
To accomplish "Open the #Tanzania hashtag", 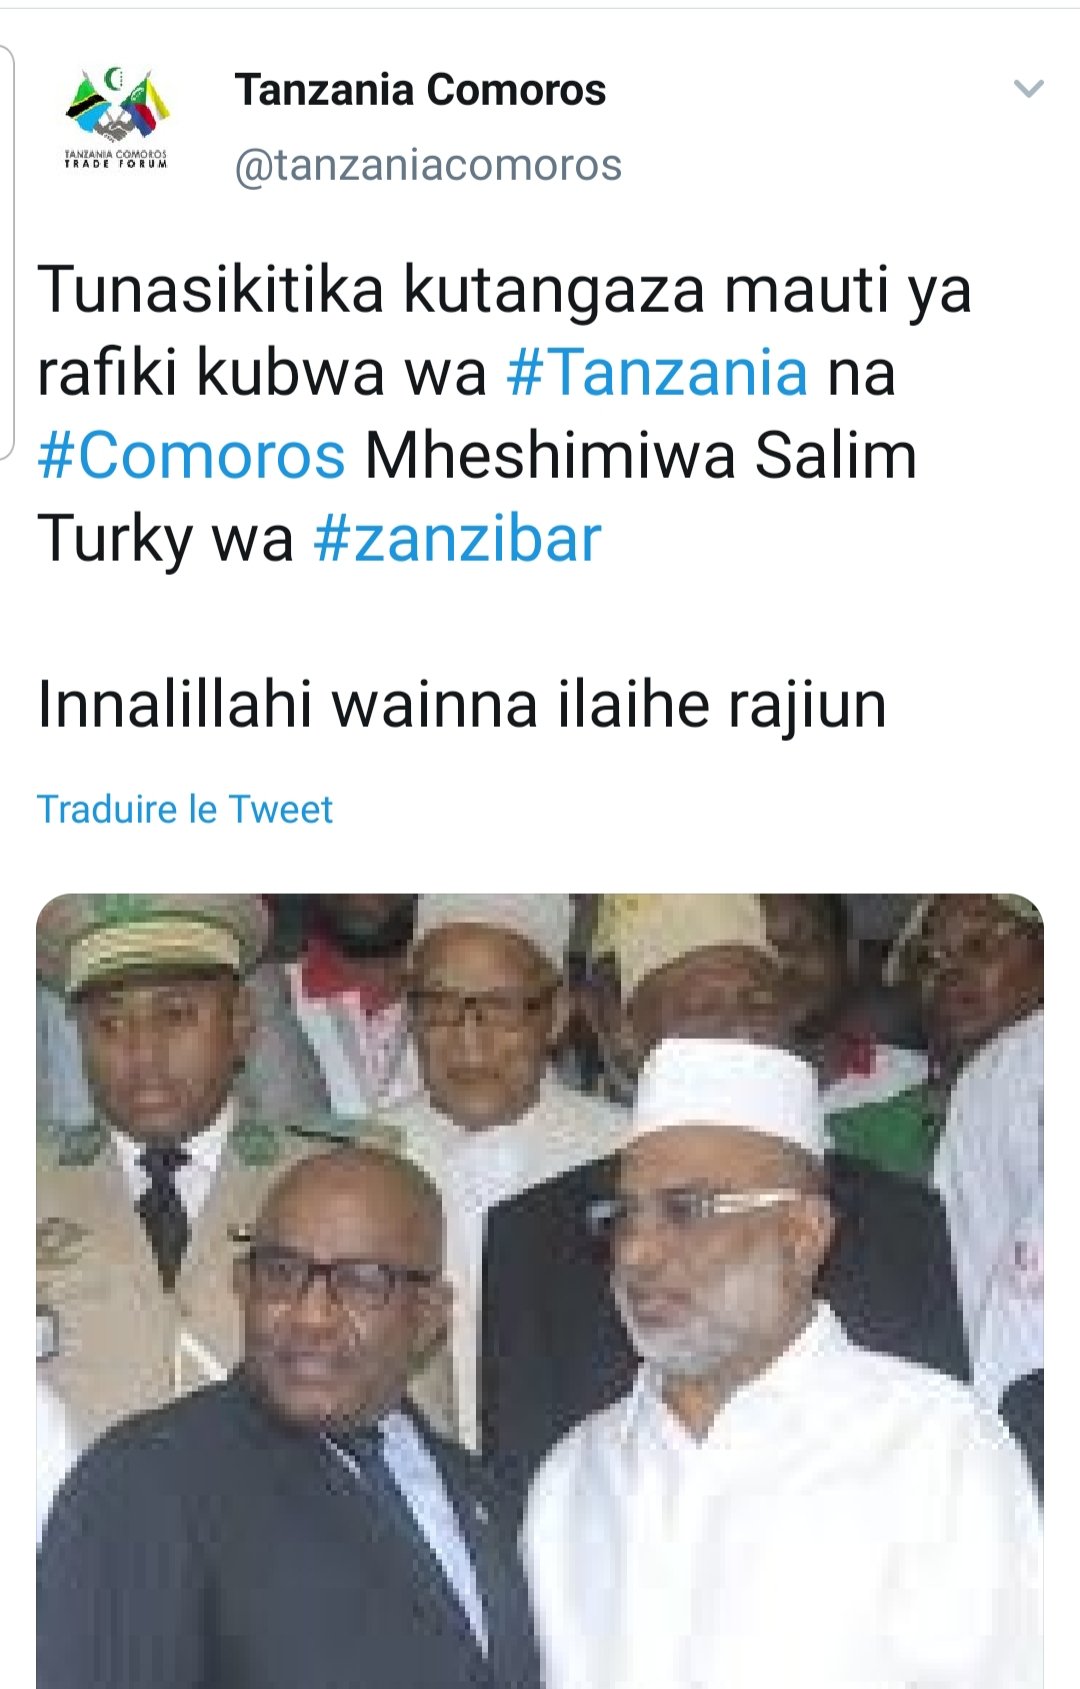I will (657, 373).
